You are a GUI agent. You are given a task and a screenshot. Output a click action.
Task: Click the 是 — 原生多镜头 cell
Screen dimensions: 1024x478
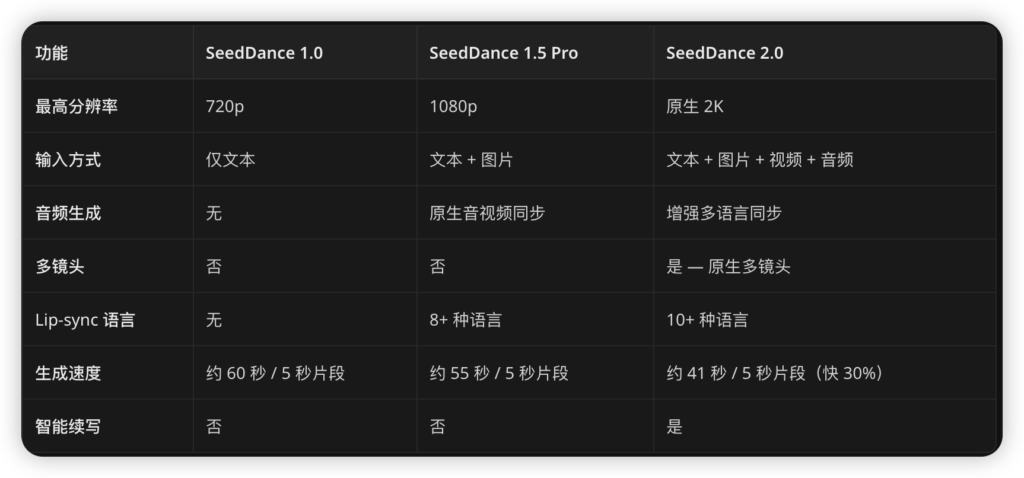pyautogui.click(x=729, y=267)
